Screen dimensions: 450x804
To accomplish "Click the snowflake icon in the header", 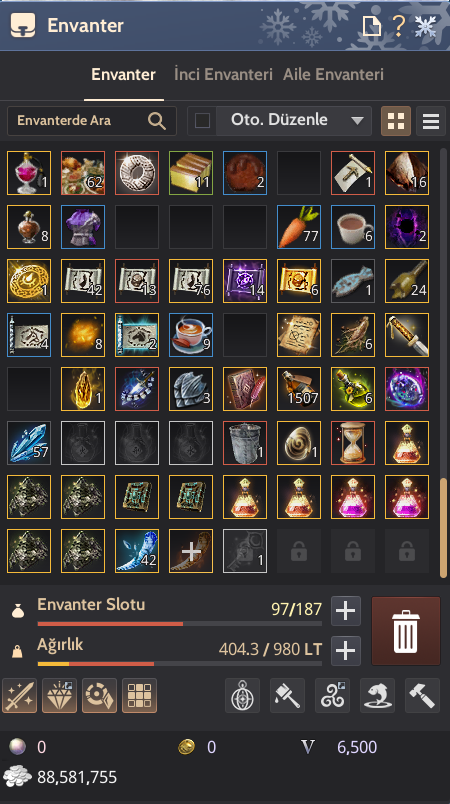I will coord(425,25).
